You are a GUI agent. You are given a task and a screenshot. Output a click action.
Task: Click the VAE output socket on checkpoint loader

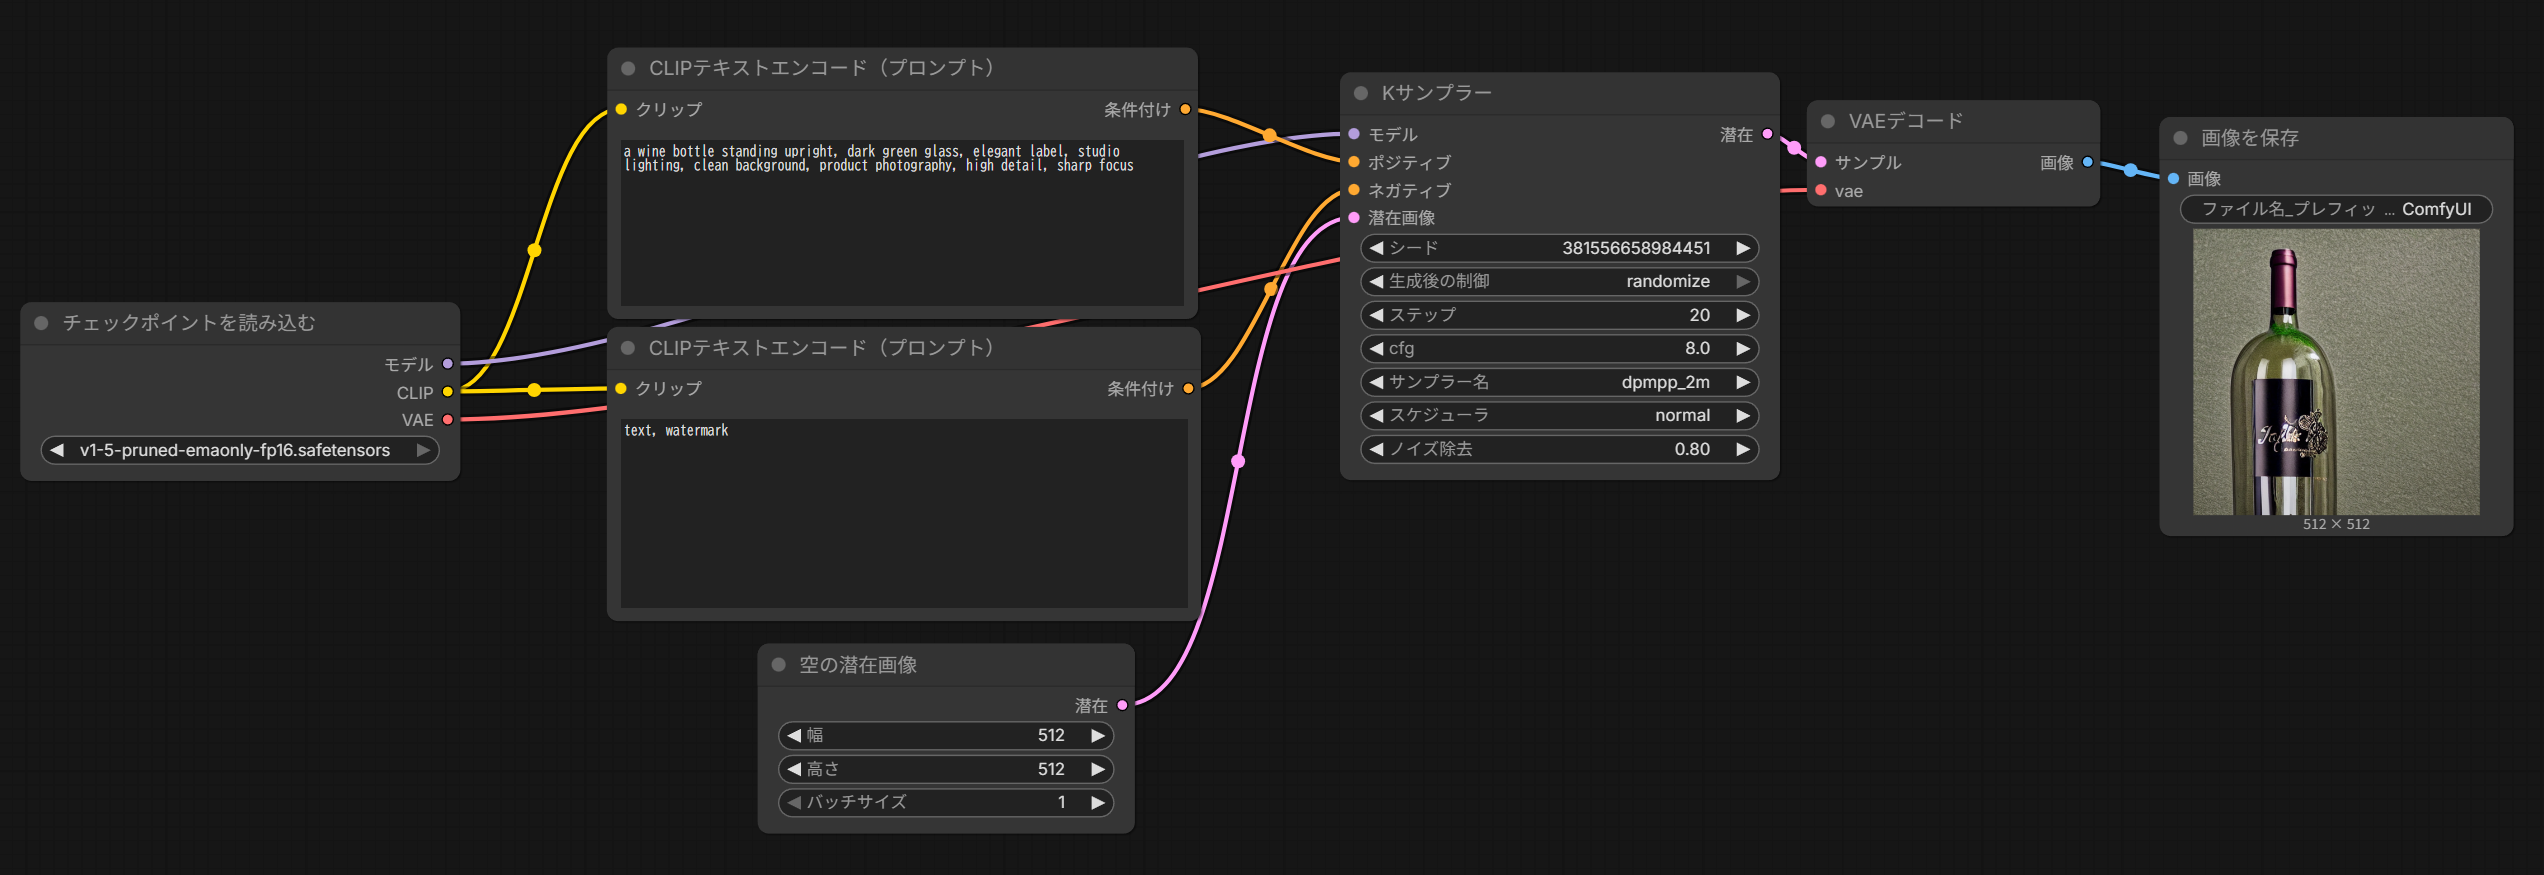click(x=448, y=420)
